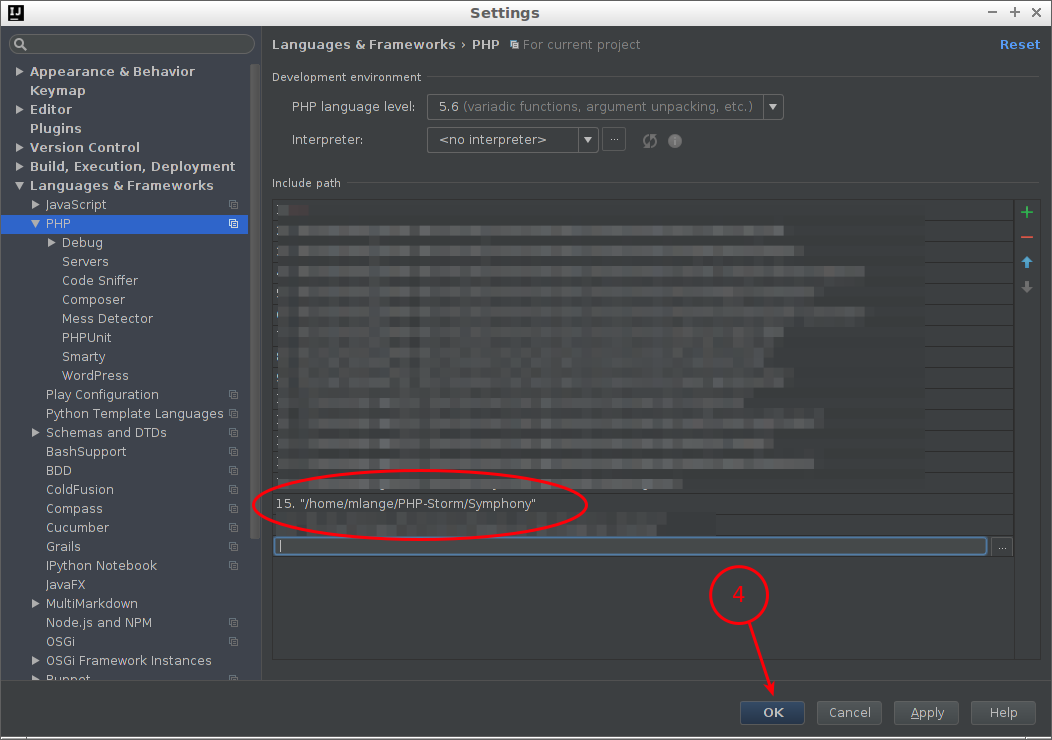Open the PHPUnit settings page
Image resolution: width=1052 pixels, height=740 pixels.
point(87,337)
